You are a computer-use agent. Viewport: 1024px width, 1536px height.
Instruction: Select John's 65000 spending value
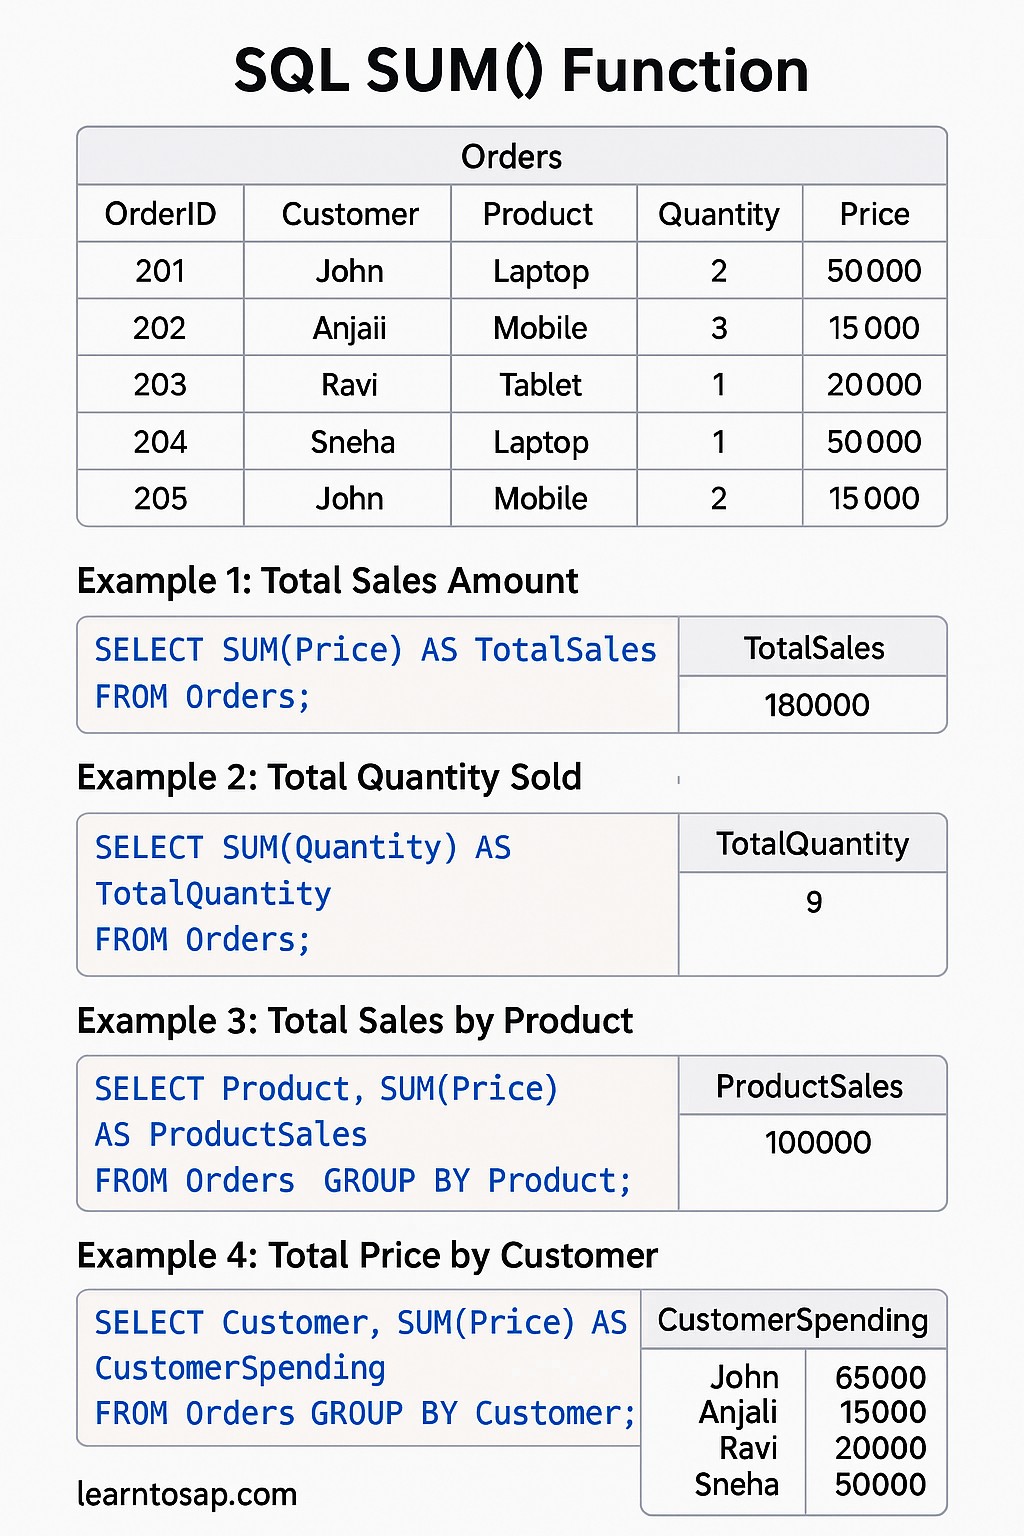coord(880,1377)
